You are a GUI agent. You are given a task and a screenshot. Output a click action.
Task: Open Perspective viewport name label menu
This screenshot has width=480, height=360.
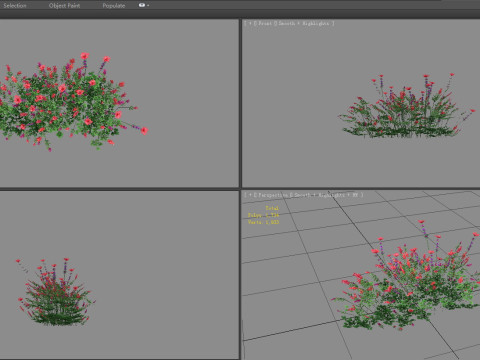click(273, 195)
